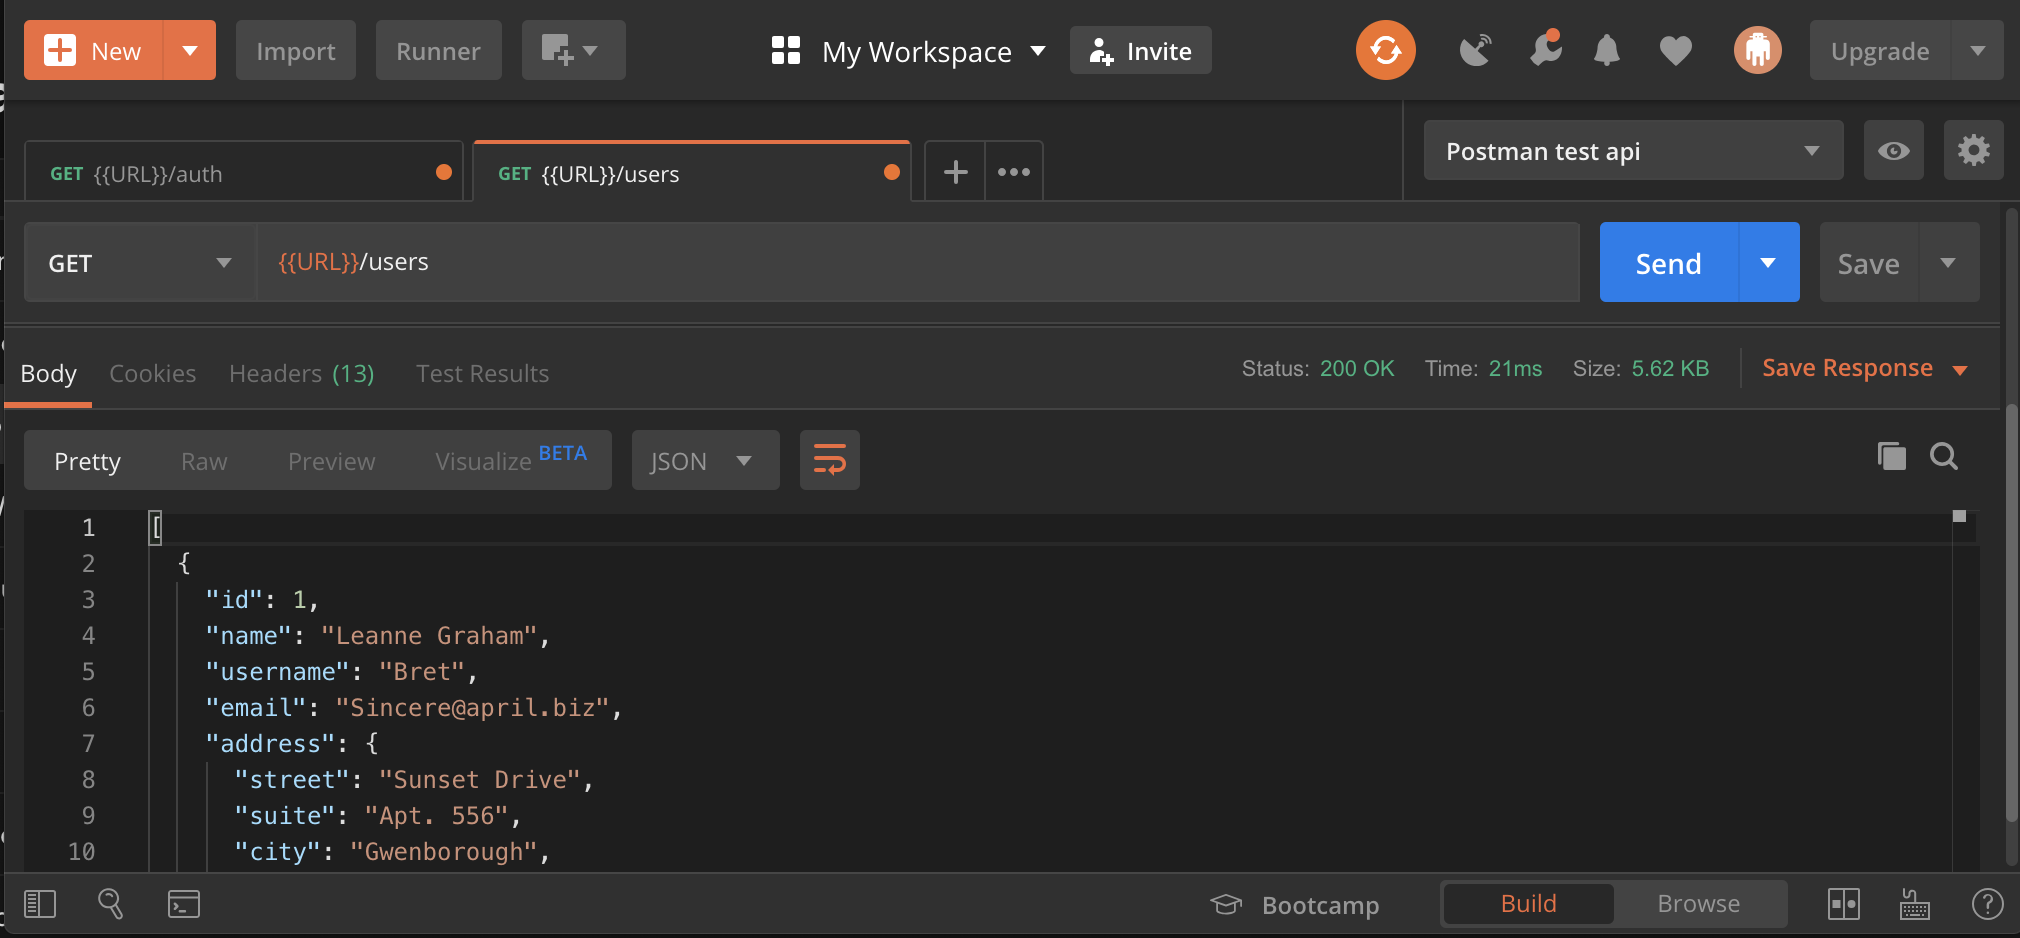Screen dimensions: 2020x938
Task: Open keyboard shortcuts icon
Action: tap(1915, 904)
